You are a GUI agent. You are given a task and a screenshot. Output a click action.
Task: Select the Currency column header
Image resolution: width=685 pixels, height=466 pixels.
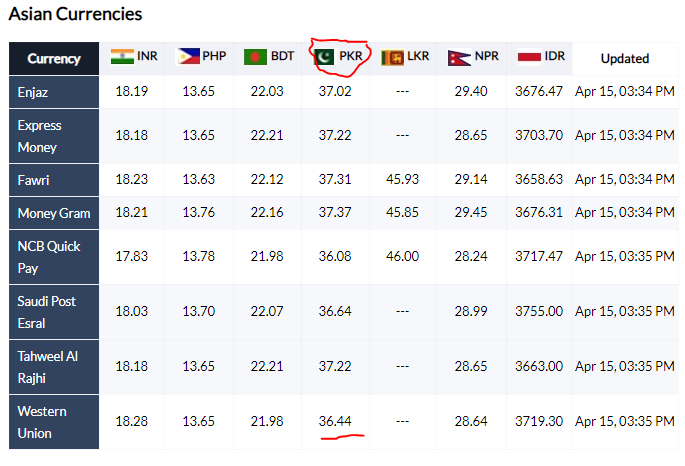54,59
